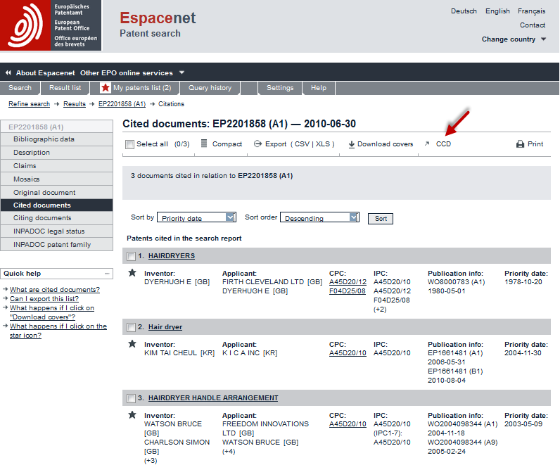The height and width of the screenshot is (465, 560).
Task: Open the Result list tab
Action: pos(65,88)
